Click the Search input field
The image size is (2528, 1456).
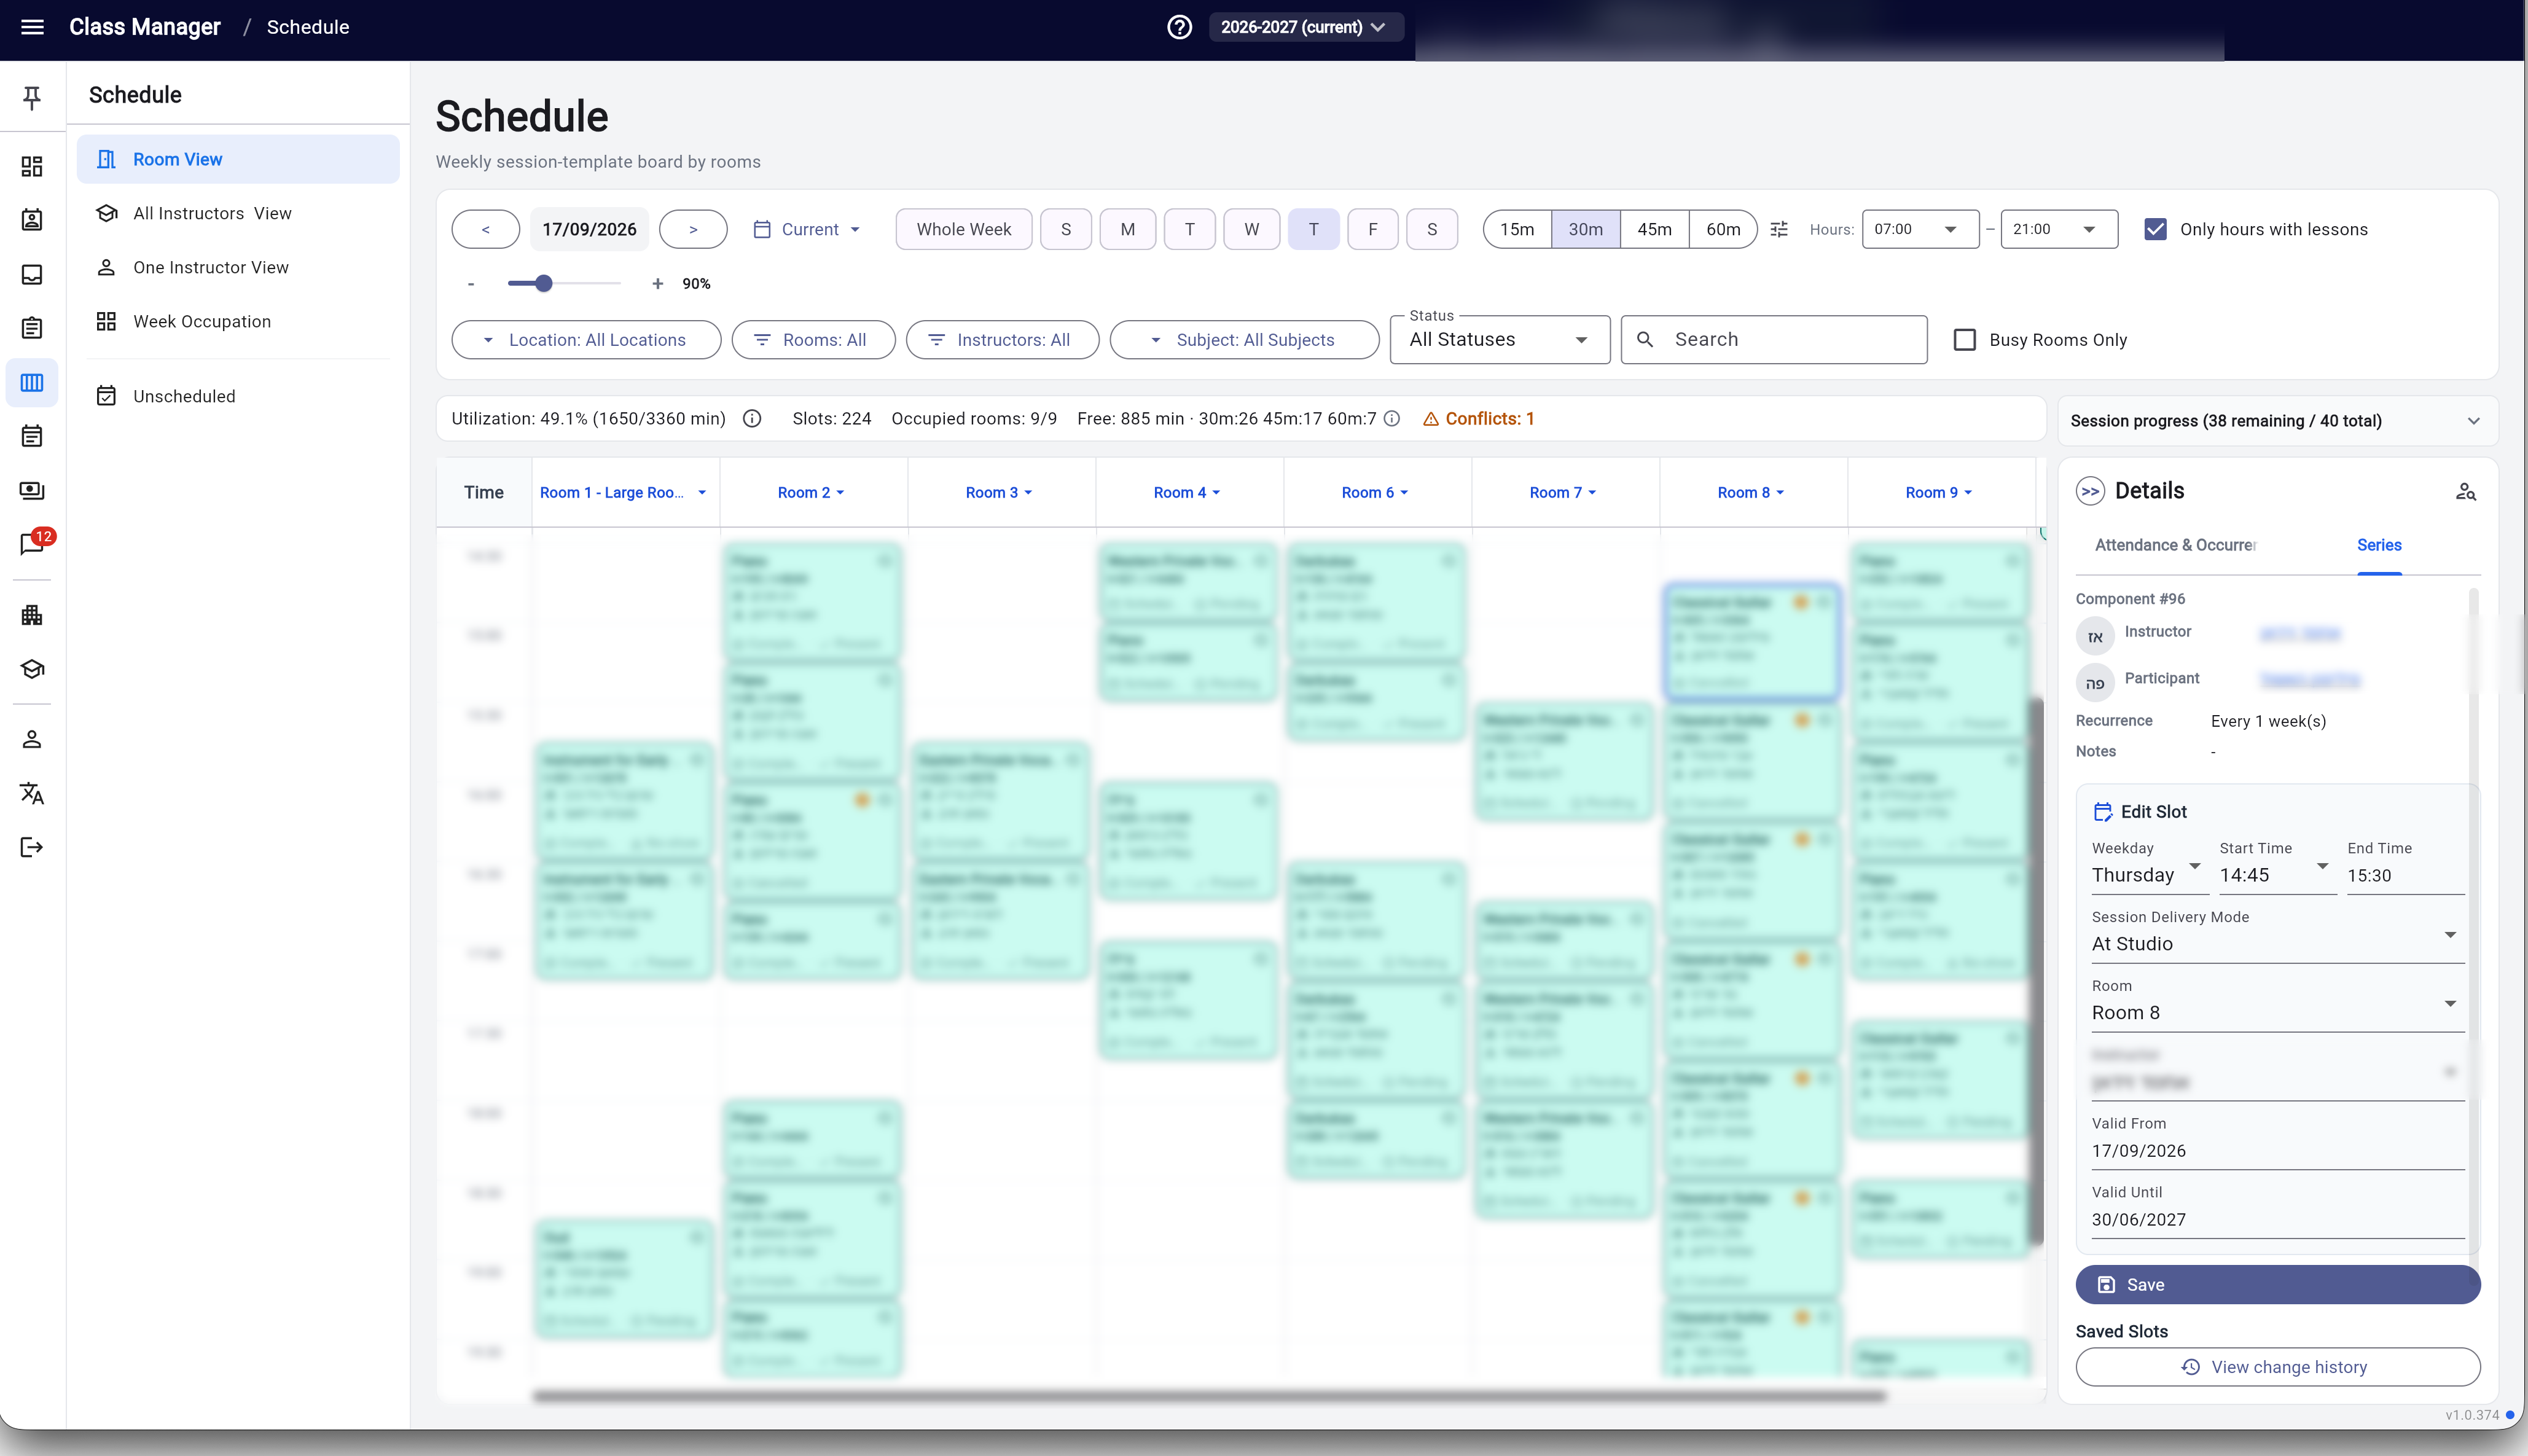pos(1773,340)
